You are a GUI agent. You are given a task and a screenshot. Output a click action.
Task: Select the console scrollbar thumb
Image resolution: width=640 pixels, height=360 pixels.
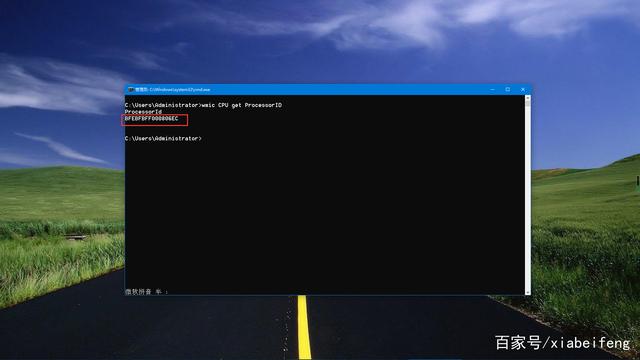(x=528, y=104)
